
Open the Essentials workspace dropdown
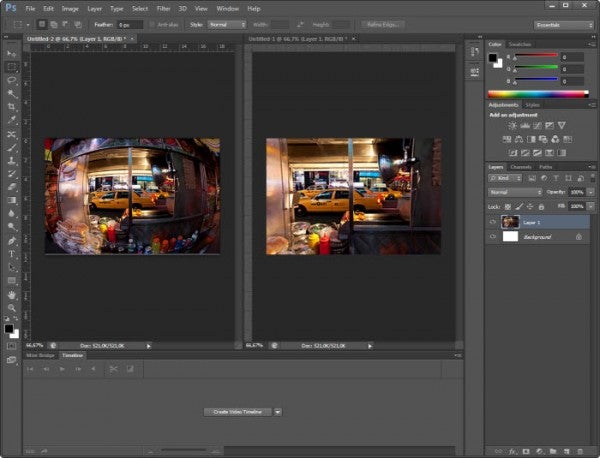tap(563, 24)
